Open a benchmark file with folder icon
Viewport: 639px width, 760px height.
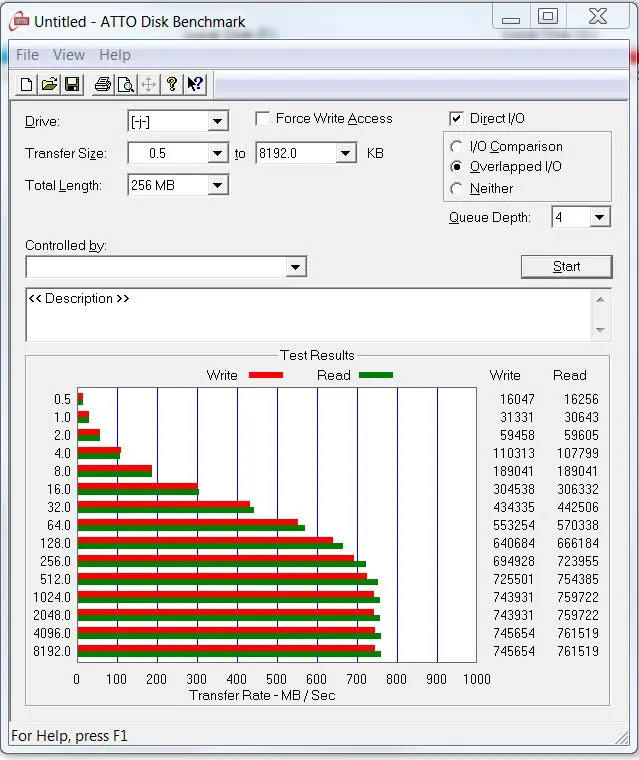click(x=49, y=84)
